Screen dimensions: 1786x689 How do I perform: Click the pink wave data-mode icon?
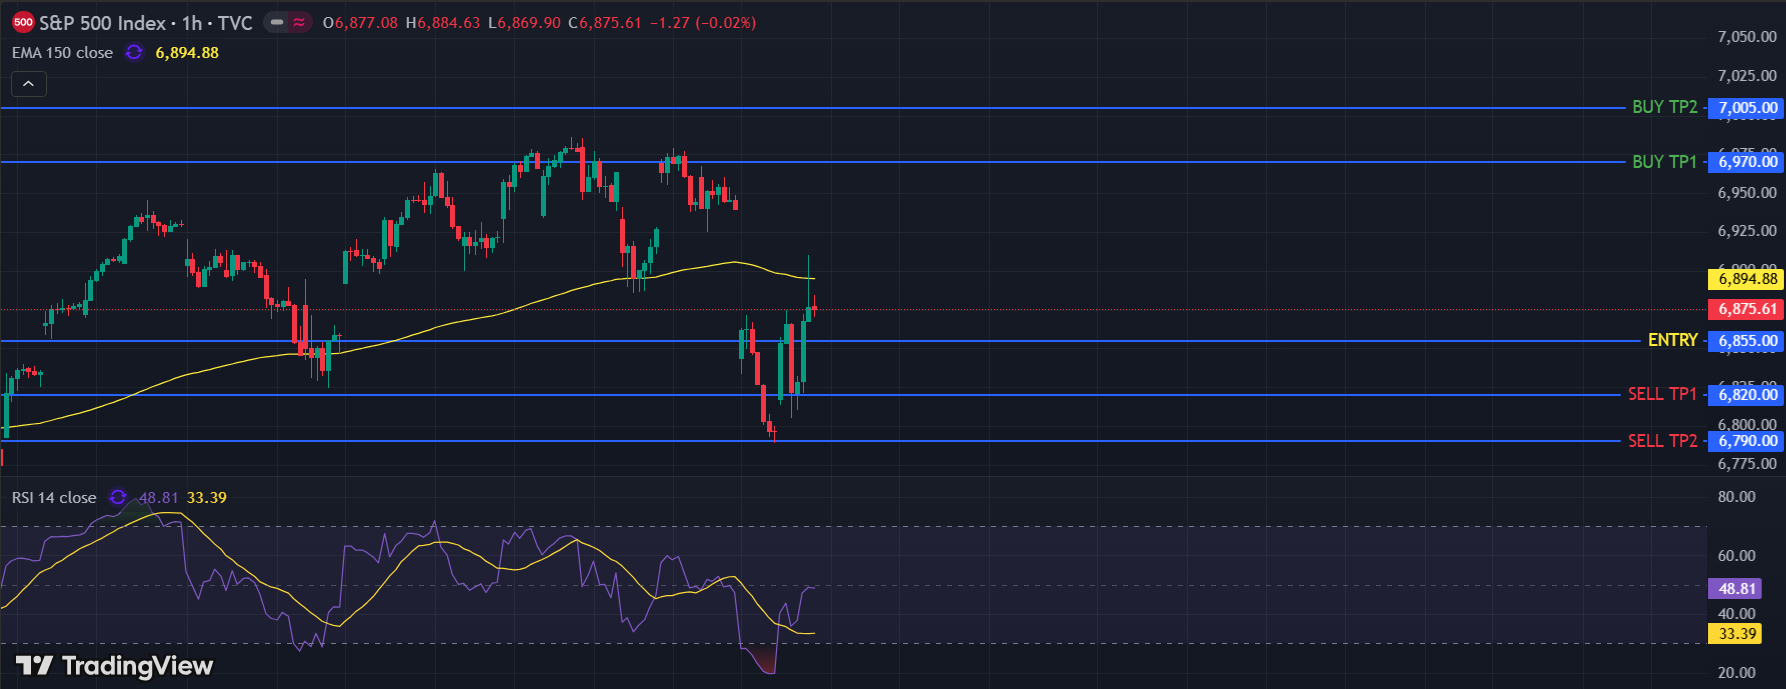click(299, 22)
